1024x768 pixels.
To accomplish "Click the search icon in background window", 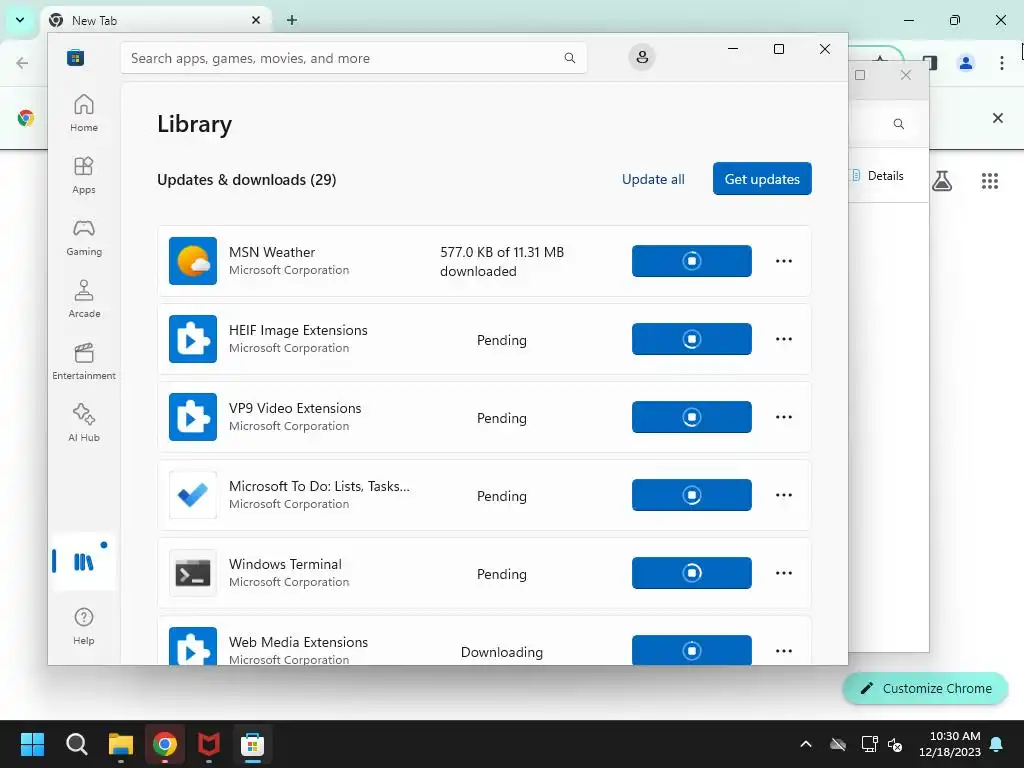I will pos(899,124).
